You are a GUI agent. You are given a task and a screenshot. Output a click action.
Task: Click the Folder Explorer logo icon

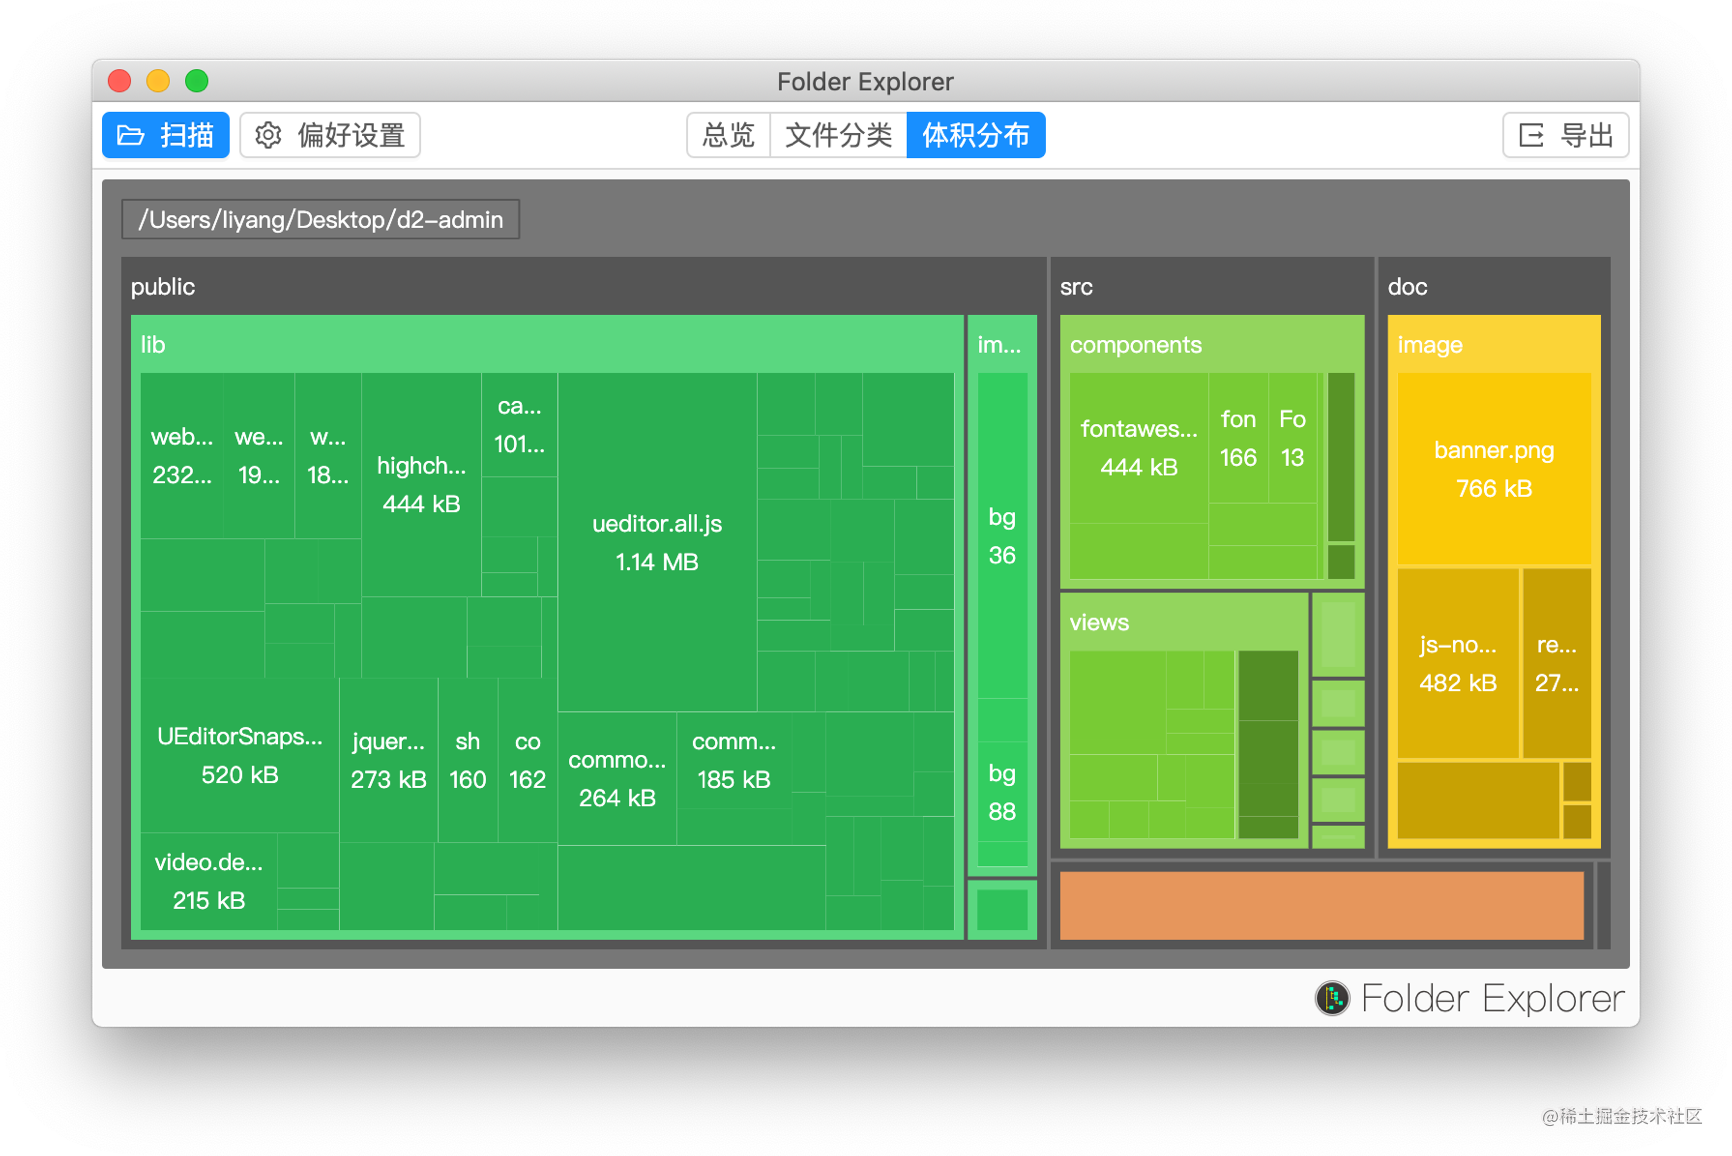[1332, 997]
